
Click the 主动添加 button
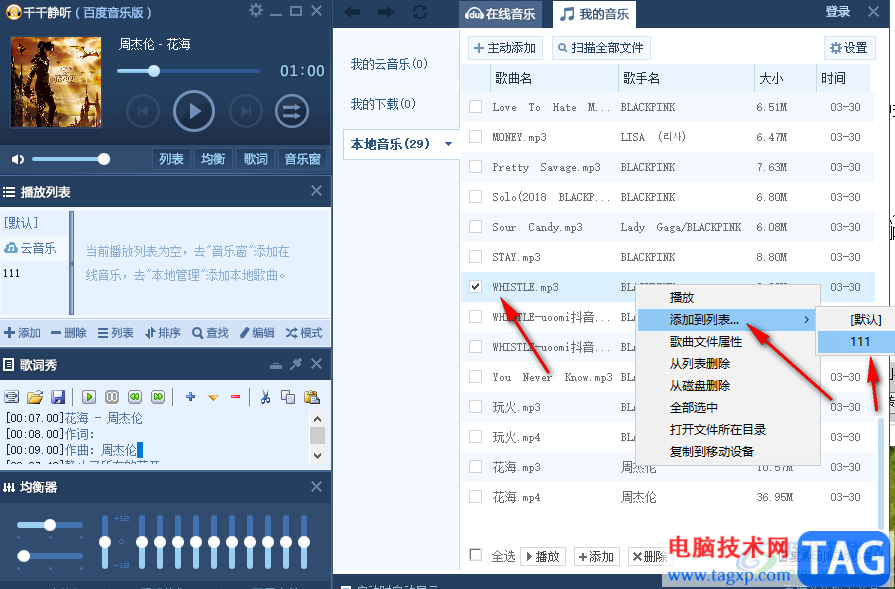coord(505,48)
